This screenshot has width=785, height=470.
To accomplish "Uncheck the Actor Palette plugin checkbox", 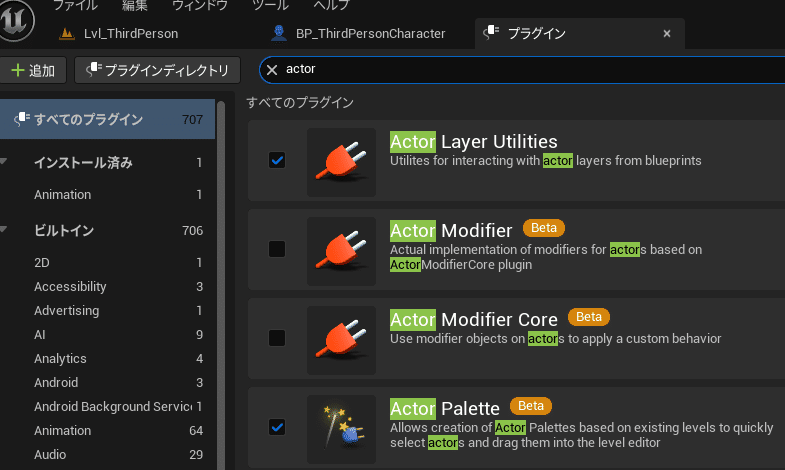I will pos(277,427).
